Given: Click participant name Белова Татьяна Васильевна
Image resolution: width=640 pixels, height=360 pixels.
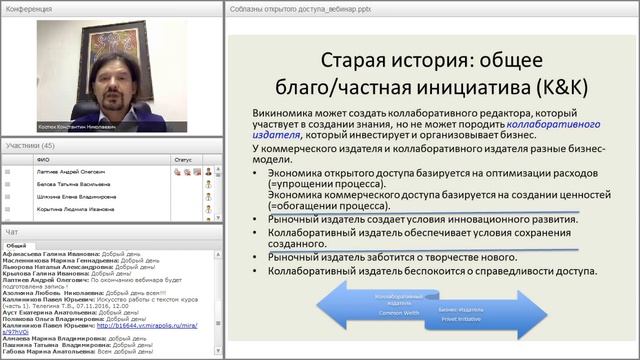Looking at the screenshot, I should (73, 184).
